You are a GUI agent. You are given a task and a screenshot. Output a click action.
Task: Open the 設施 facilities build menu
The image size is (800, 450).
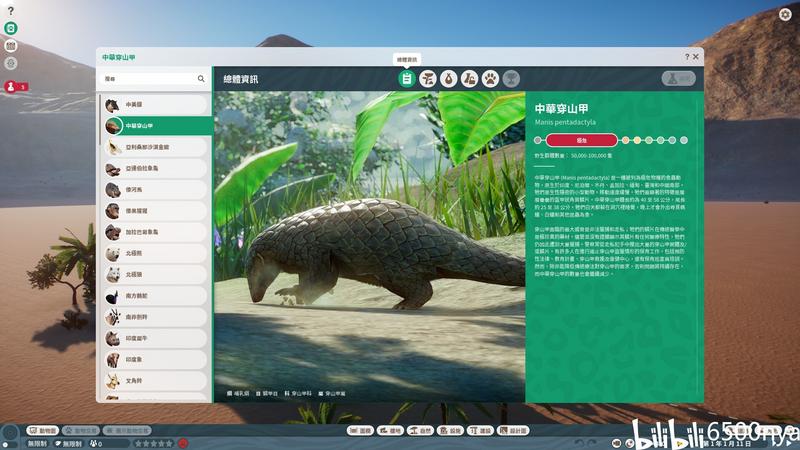point(451,431)
